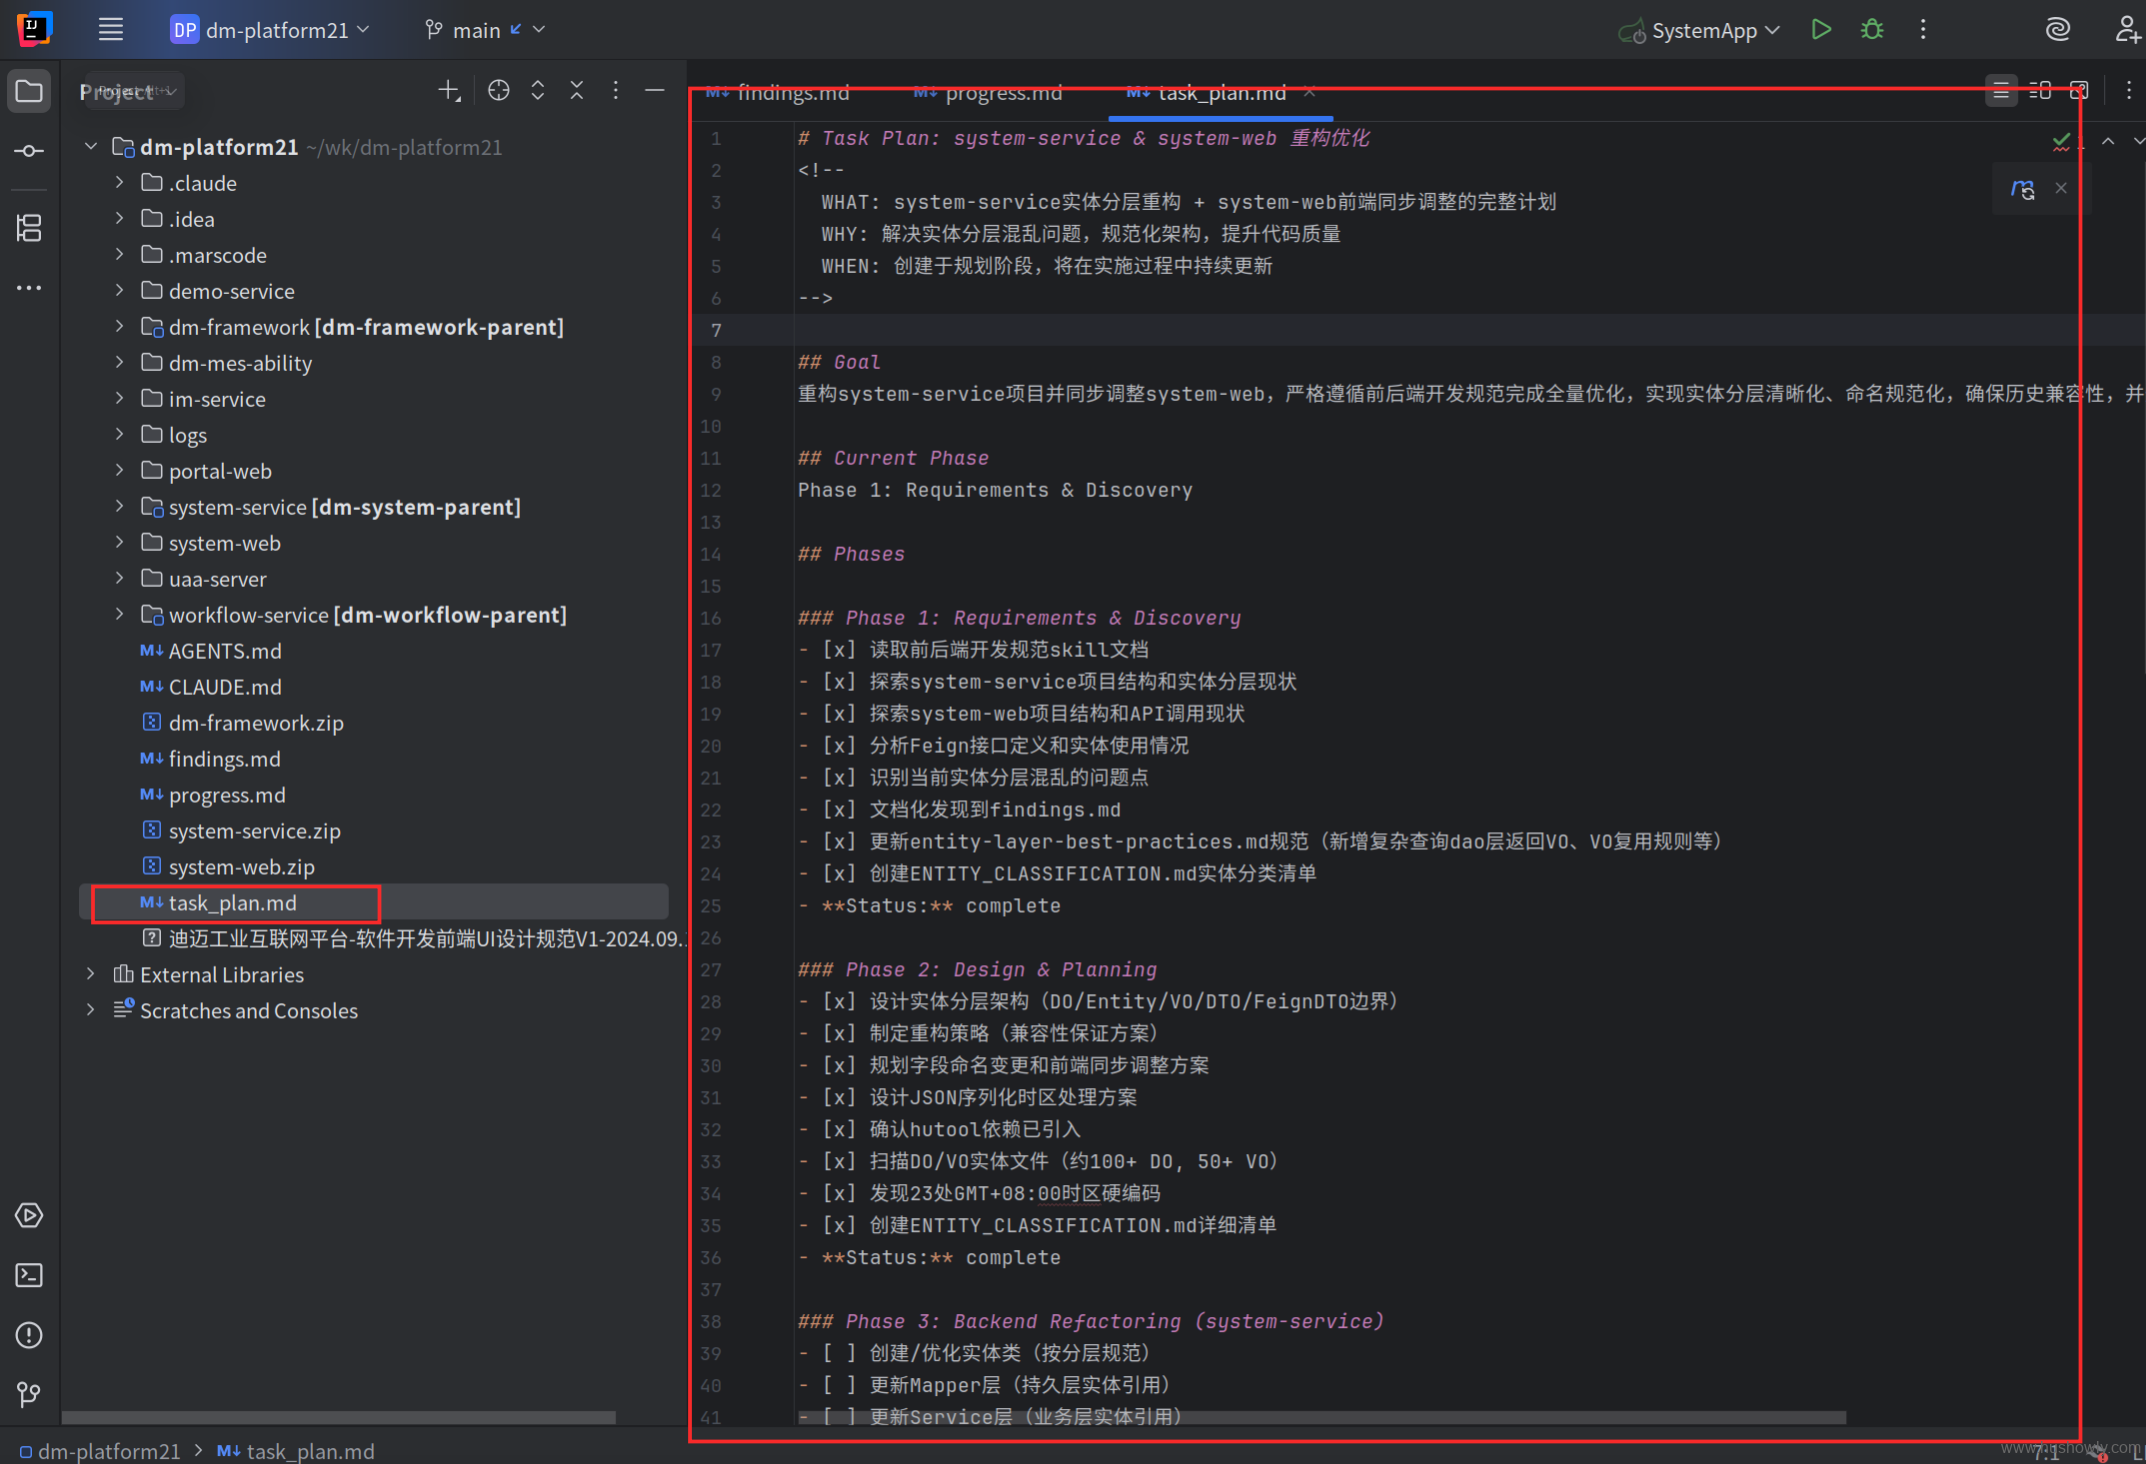
Task: Switch to preview-only view mode
Action: pos(2079,91)
